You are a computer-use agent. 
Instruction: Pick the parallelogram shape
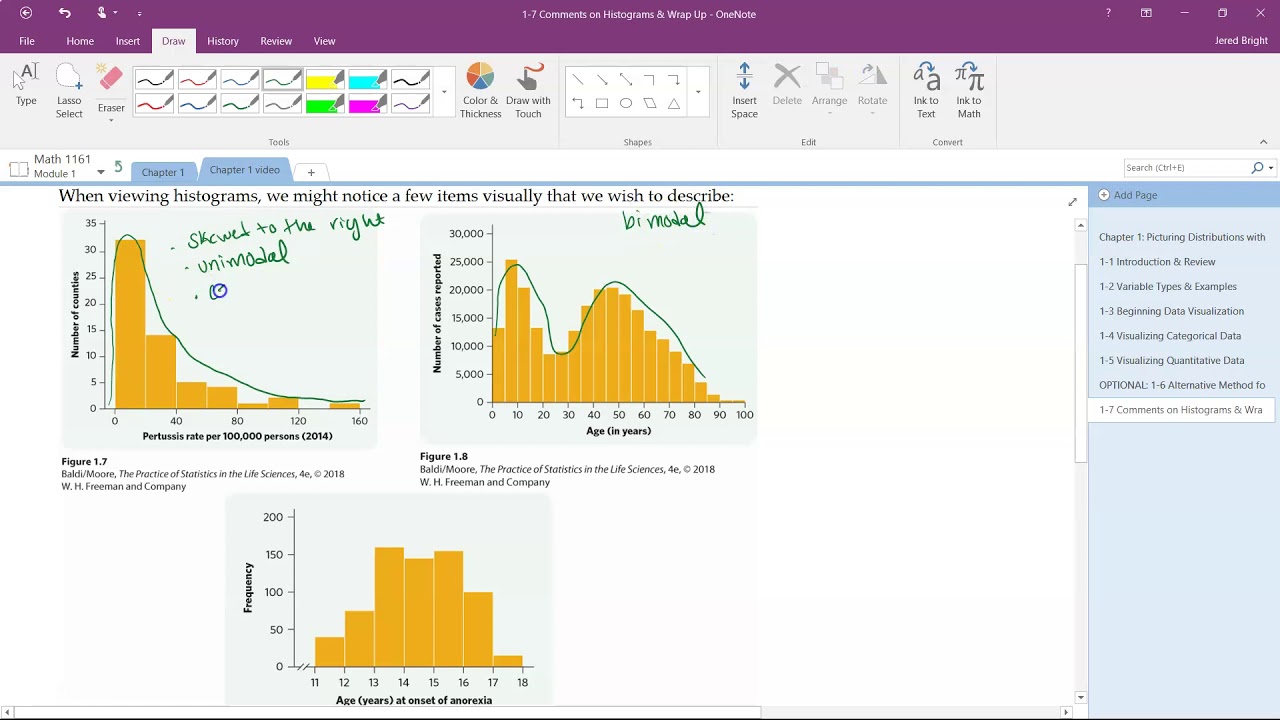click(649, 103)
